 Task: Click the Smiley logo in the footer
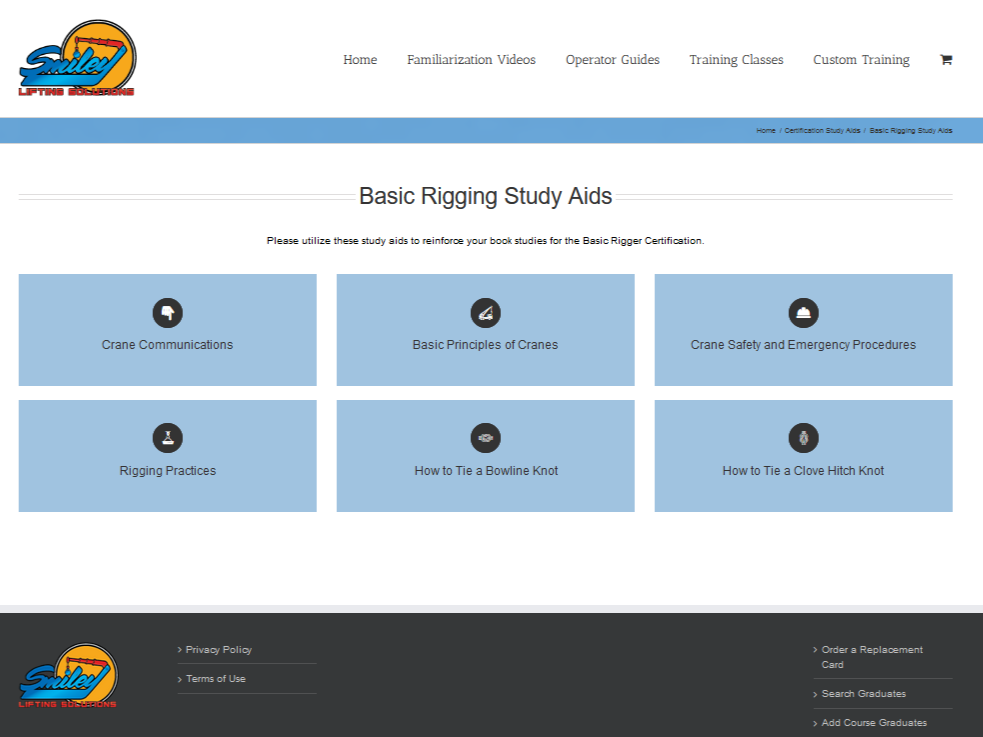68,676
